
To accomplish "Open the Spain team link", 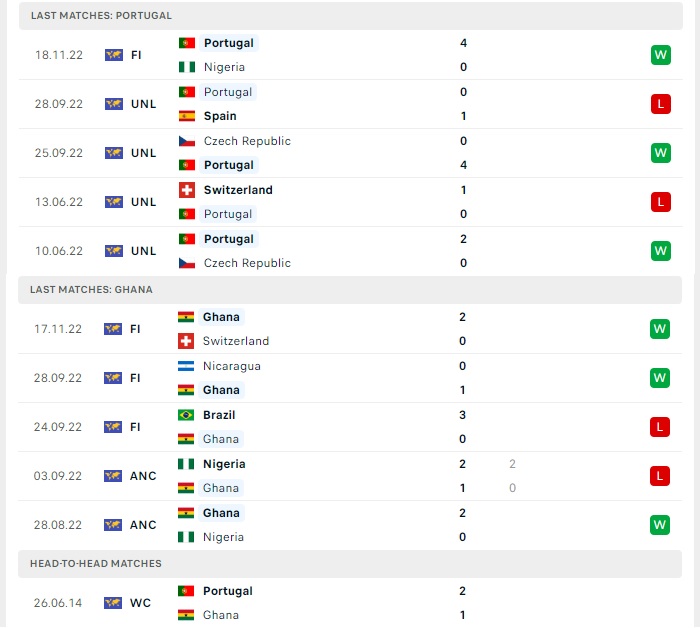I will 220,116.
